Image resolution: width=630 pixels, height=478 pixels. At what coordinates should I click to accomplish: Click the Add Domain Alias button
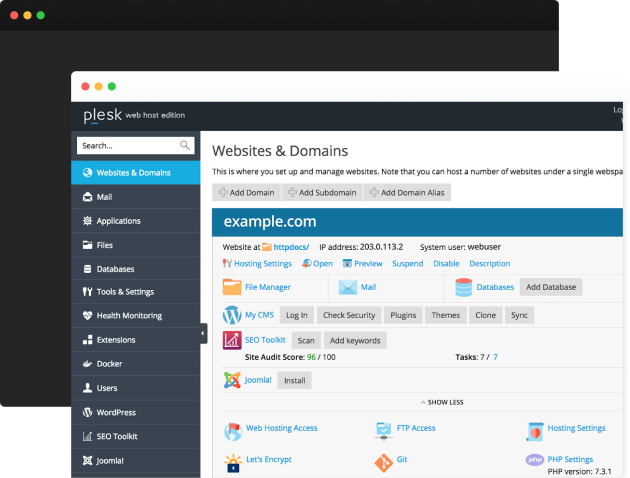point(407,192)
